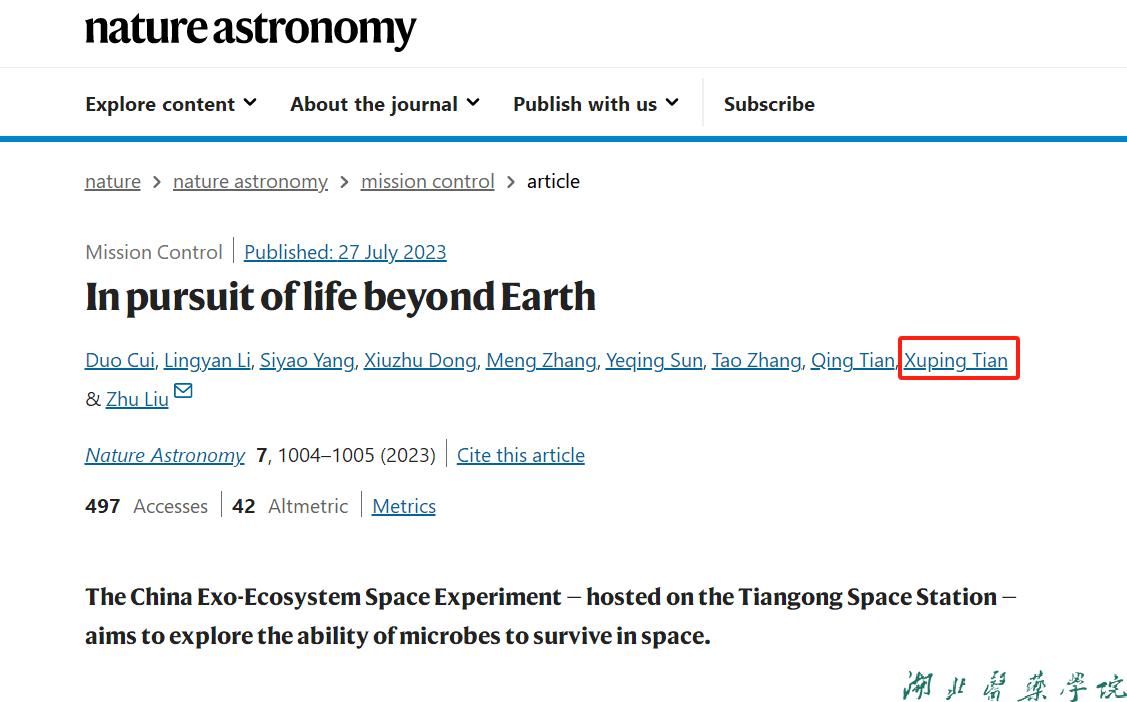
Task: Click author name Xiuzhu Dong
Action: (x=420, y=360)
